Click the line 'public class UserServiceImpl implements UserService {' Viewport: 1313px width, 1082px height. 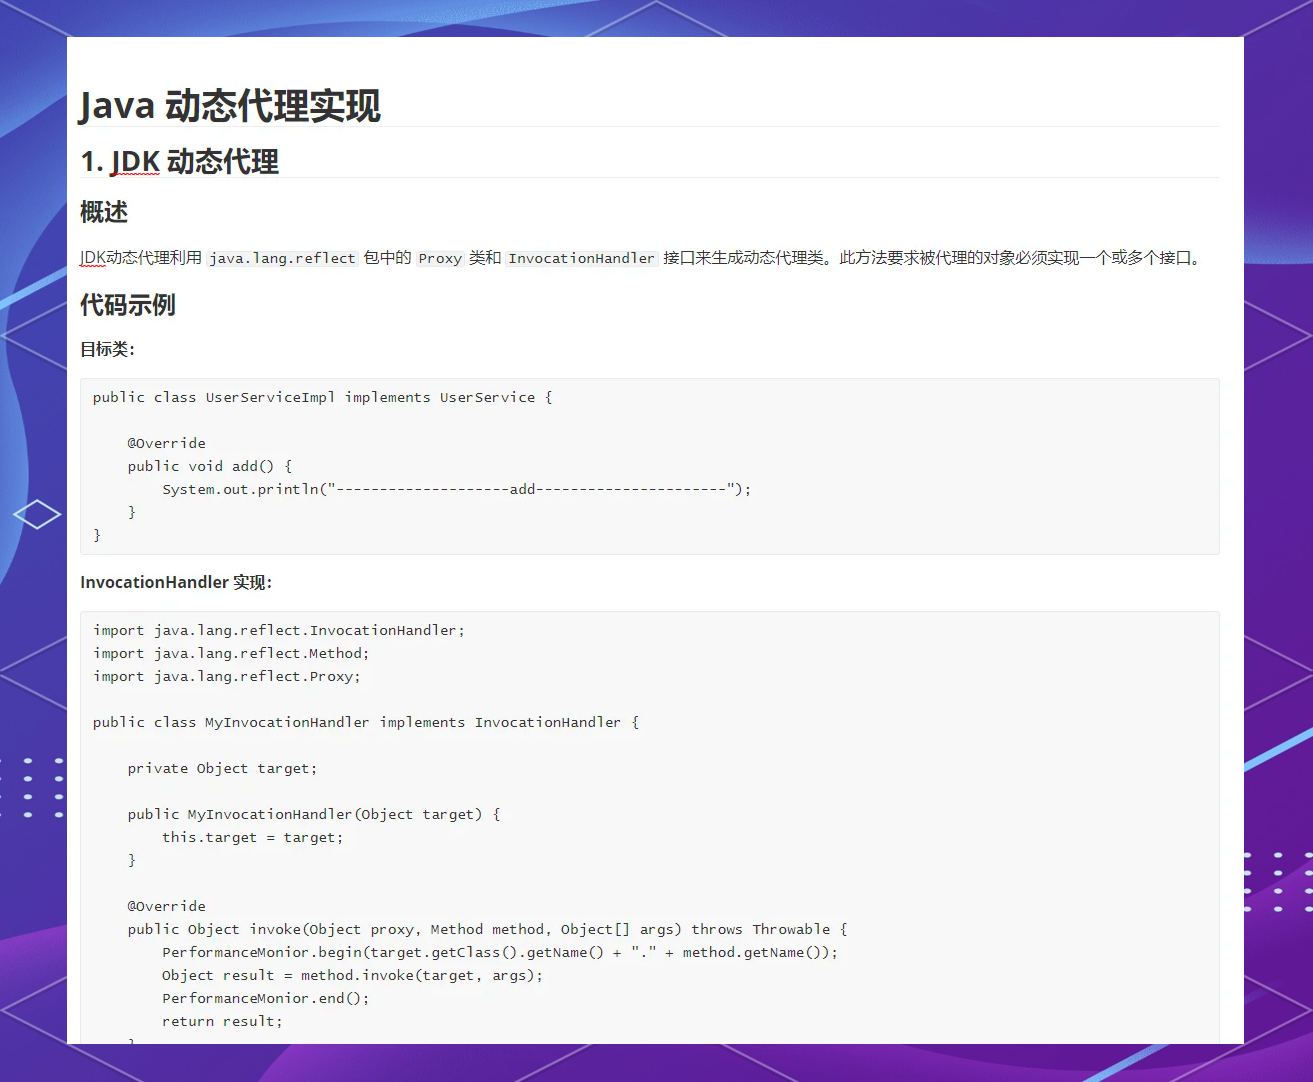coord(322,397)
